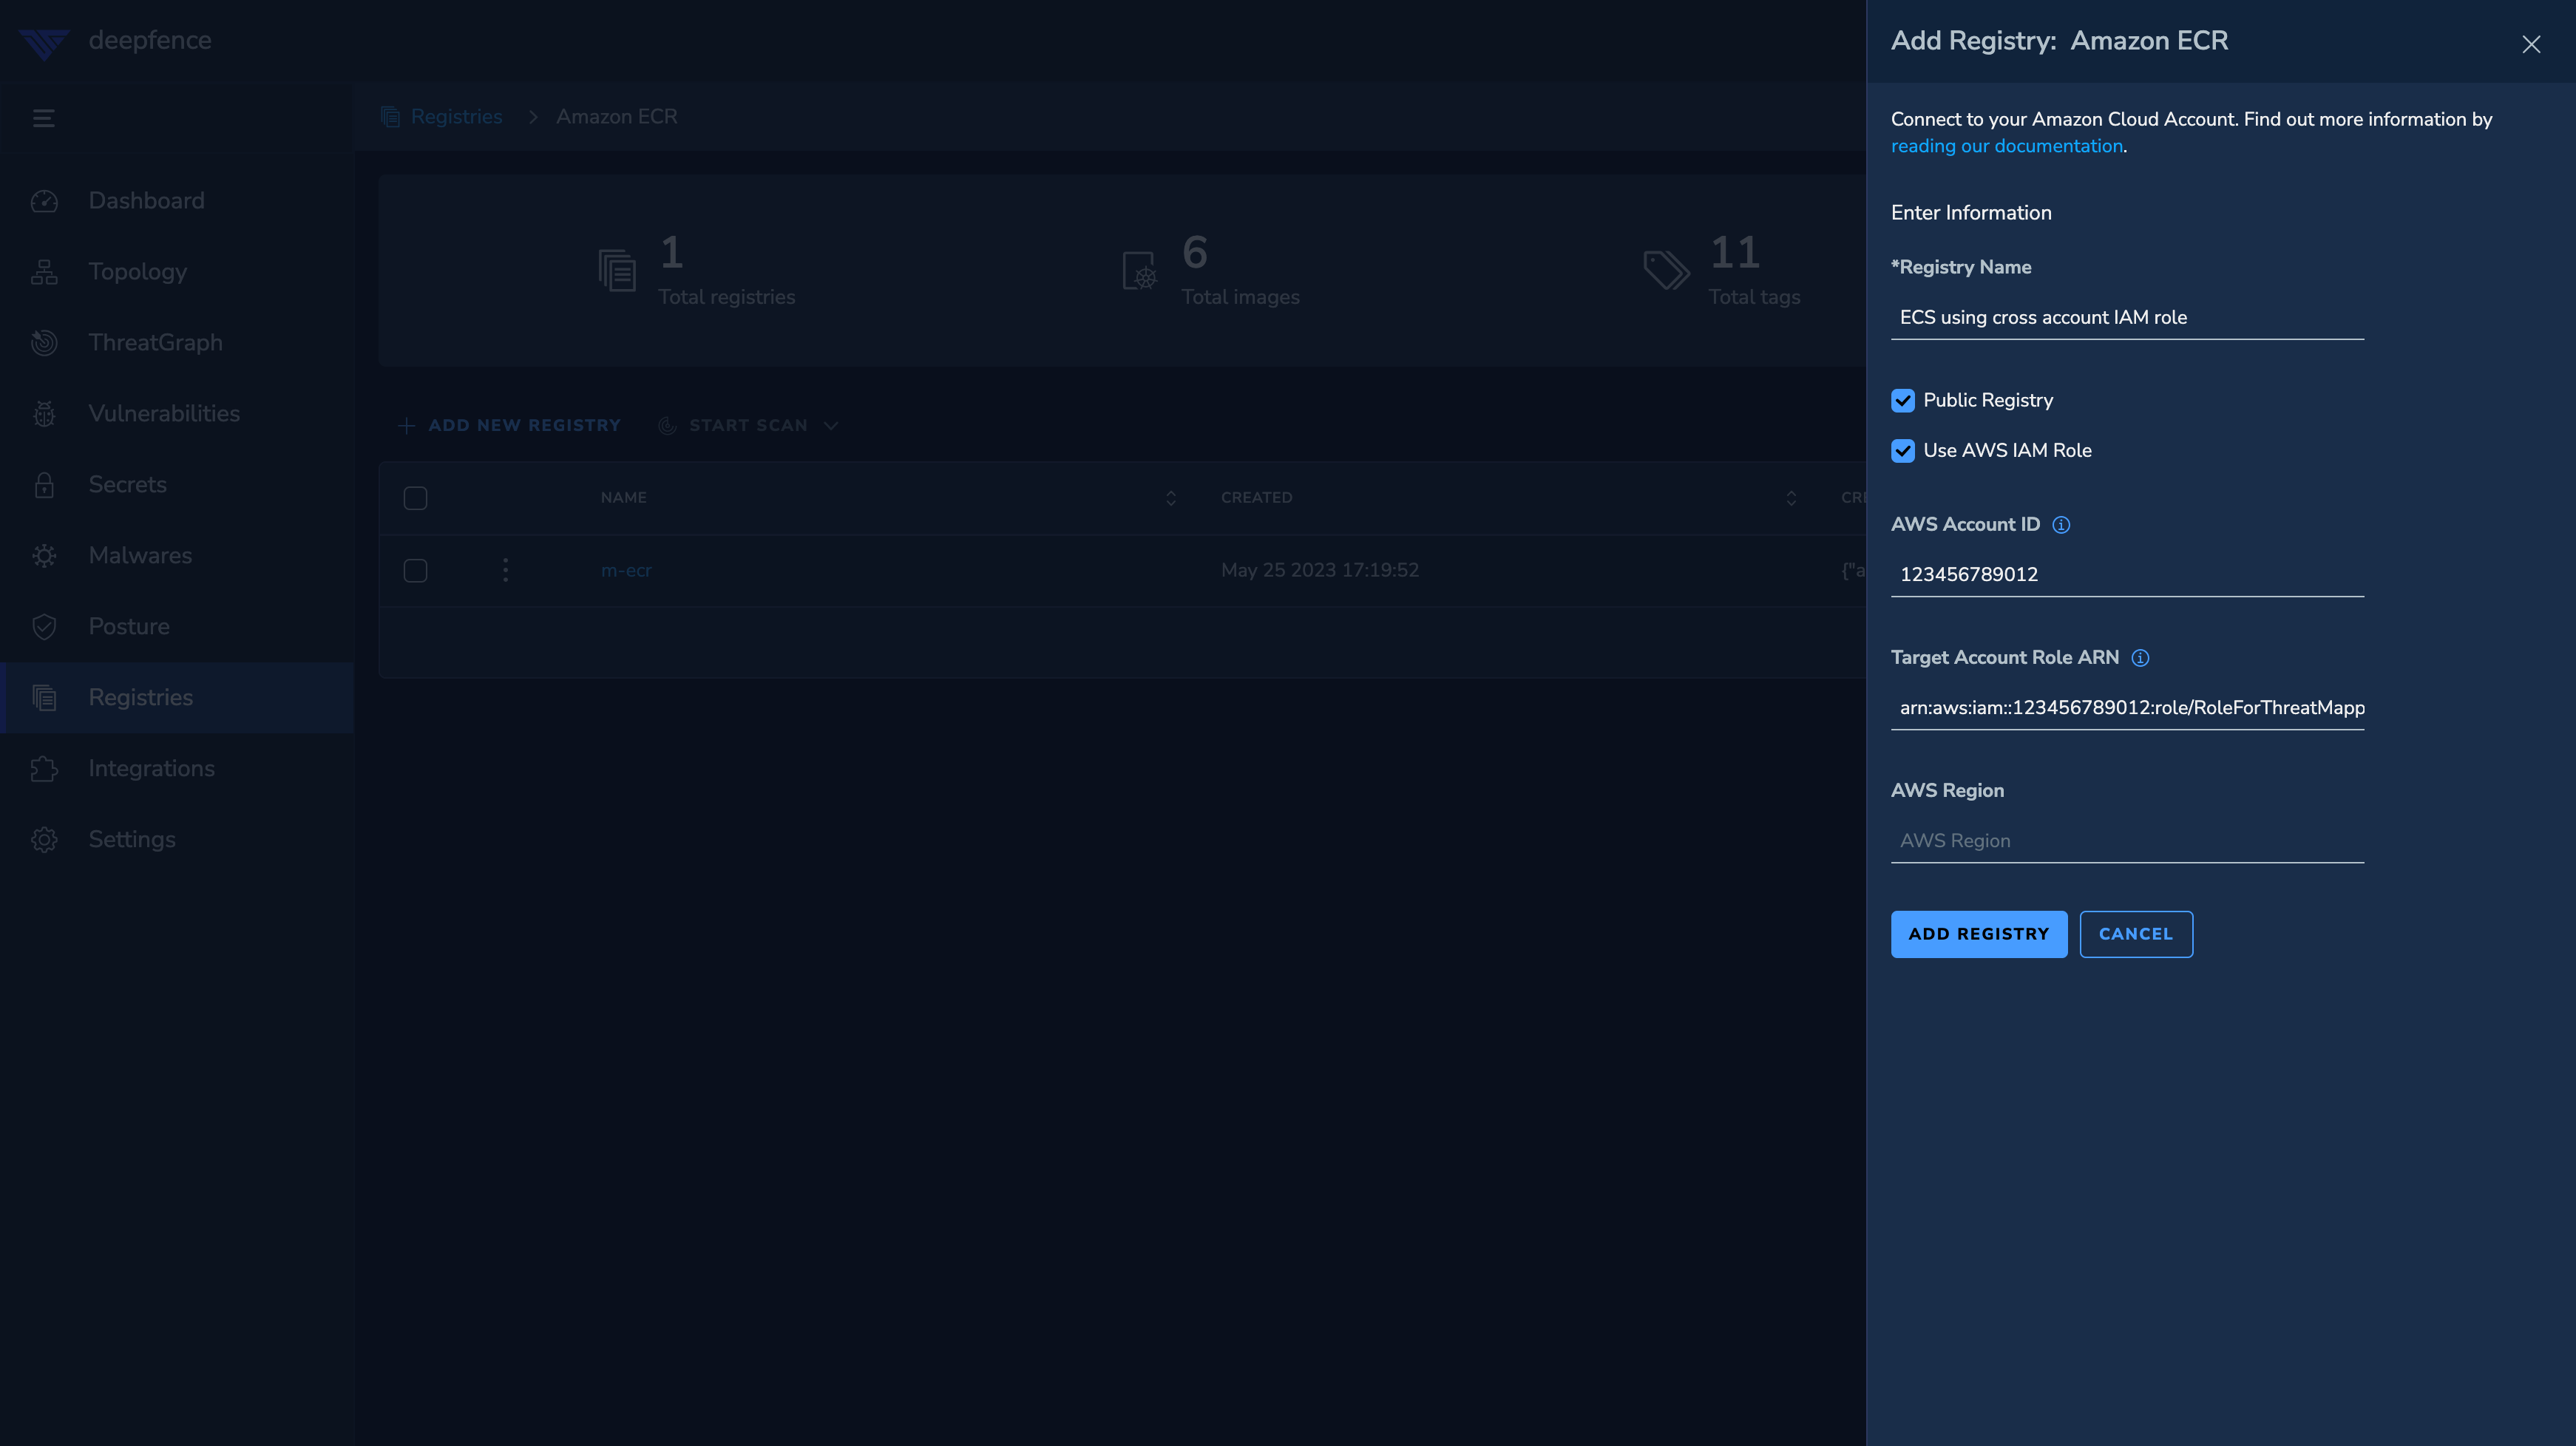Uncheck the Use AWS IAM Role checkbox

1903,451
